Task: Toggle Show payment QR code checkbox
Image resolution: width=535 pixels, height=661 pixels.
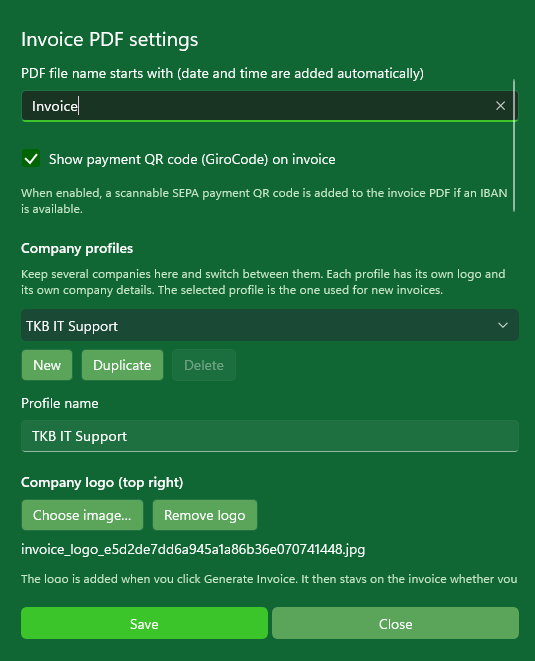Action: (x=31, y=159)
